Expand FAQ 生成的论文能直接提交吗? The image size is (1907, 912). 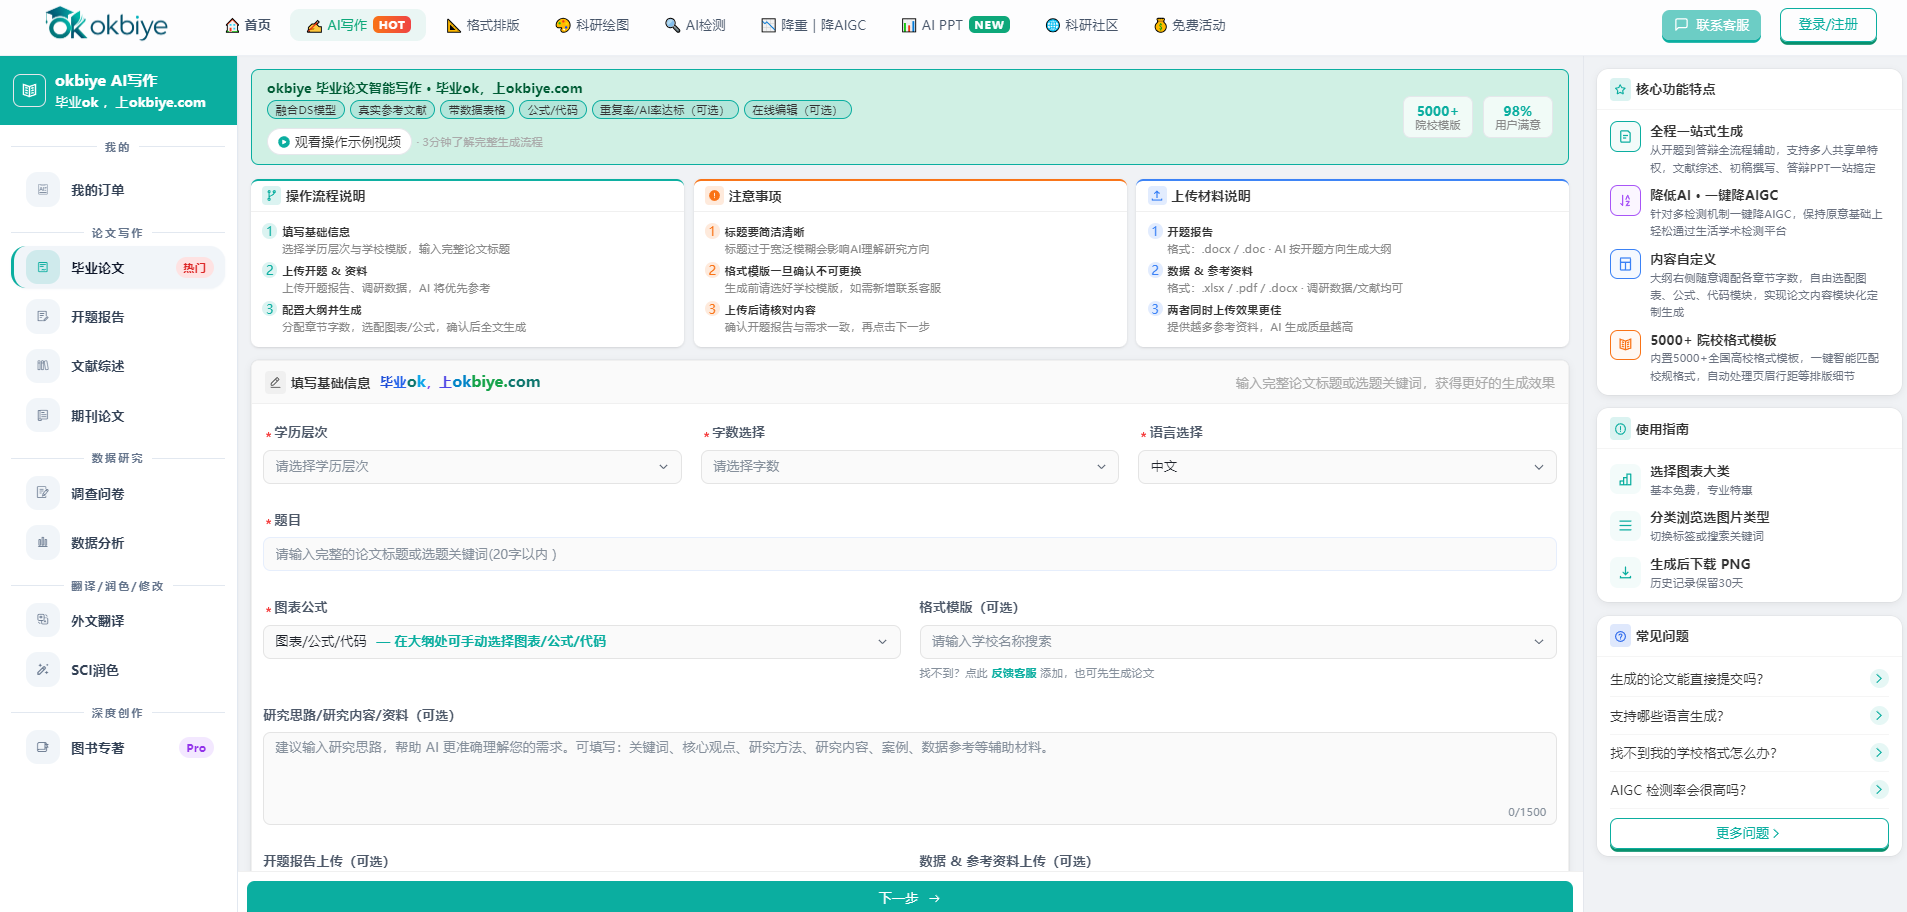(x=1749, y=679)
